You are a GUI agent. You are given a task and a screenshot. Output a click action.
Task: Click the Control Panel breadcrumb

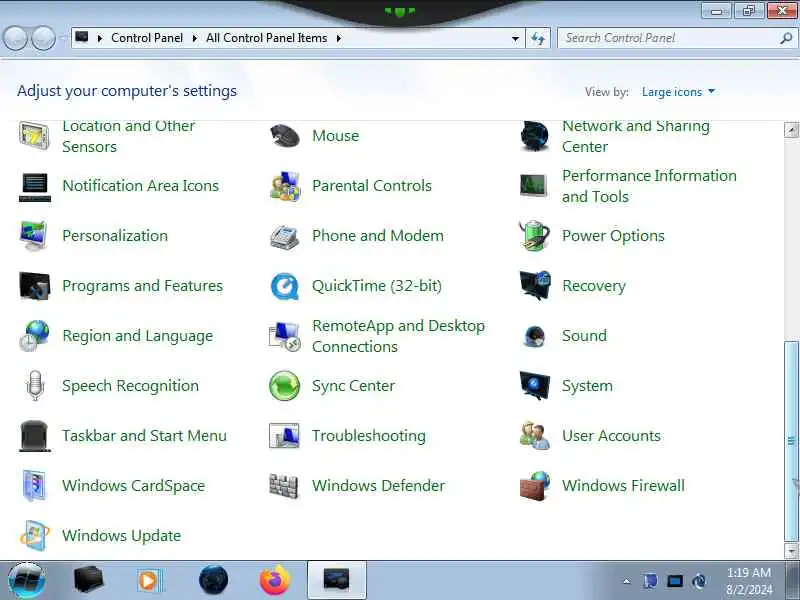click(x=147, y=38)
